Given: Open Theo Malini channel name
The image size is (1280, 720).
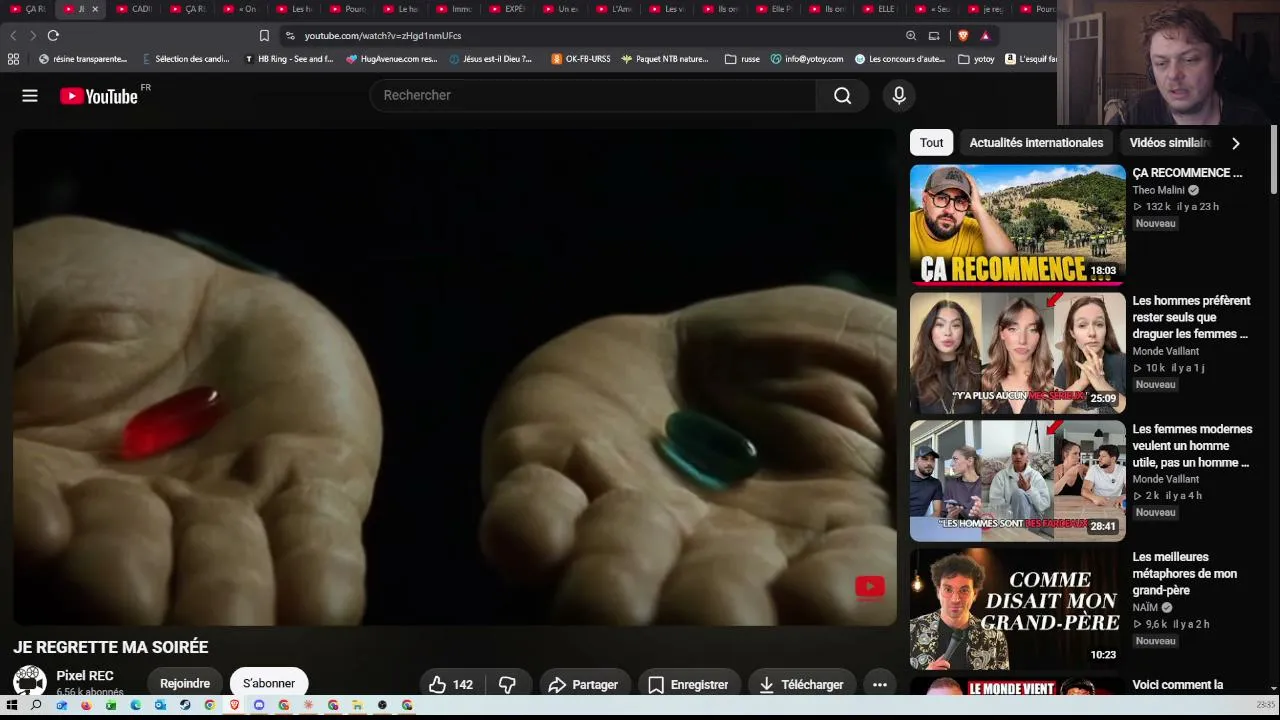Looking at the screenshot, I should click(1158, 190).
